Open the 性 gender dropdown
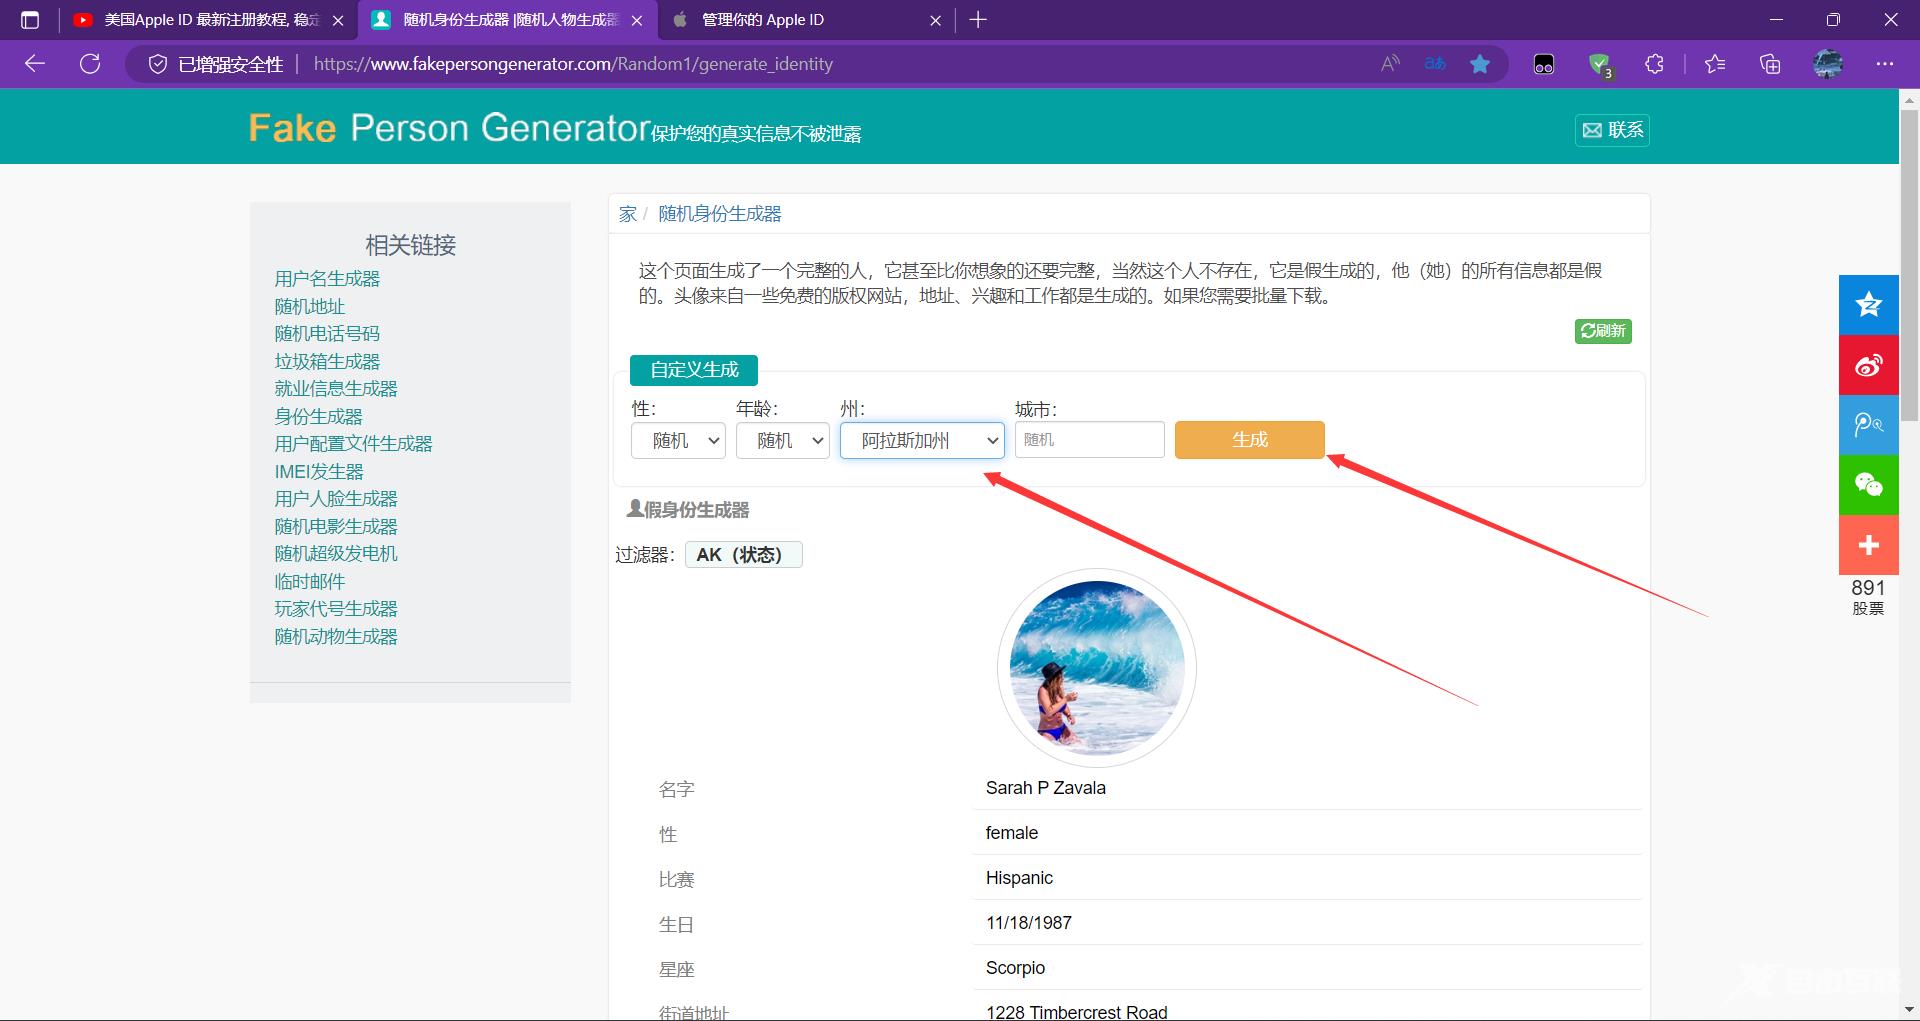The width and height of the screenshot is (1920, 1021). click(677, 440)
